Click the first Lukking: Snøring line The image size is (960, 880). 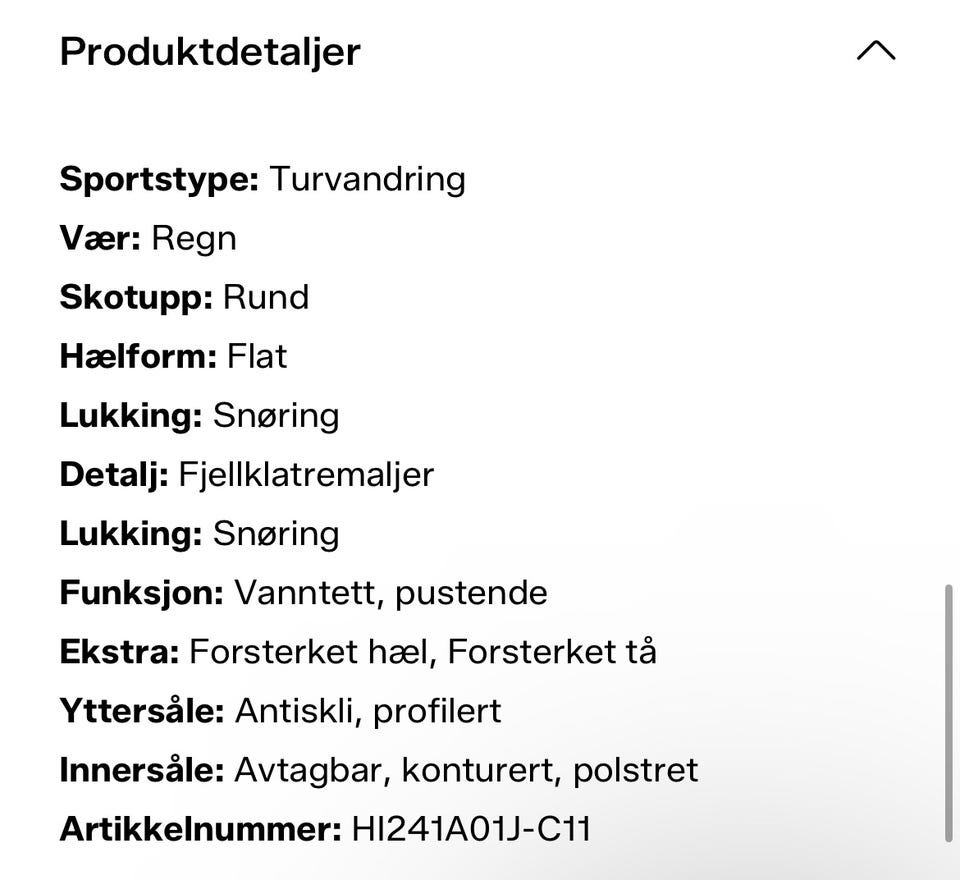[x=200, y=416]
